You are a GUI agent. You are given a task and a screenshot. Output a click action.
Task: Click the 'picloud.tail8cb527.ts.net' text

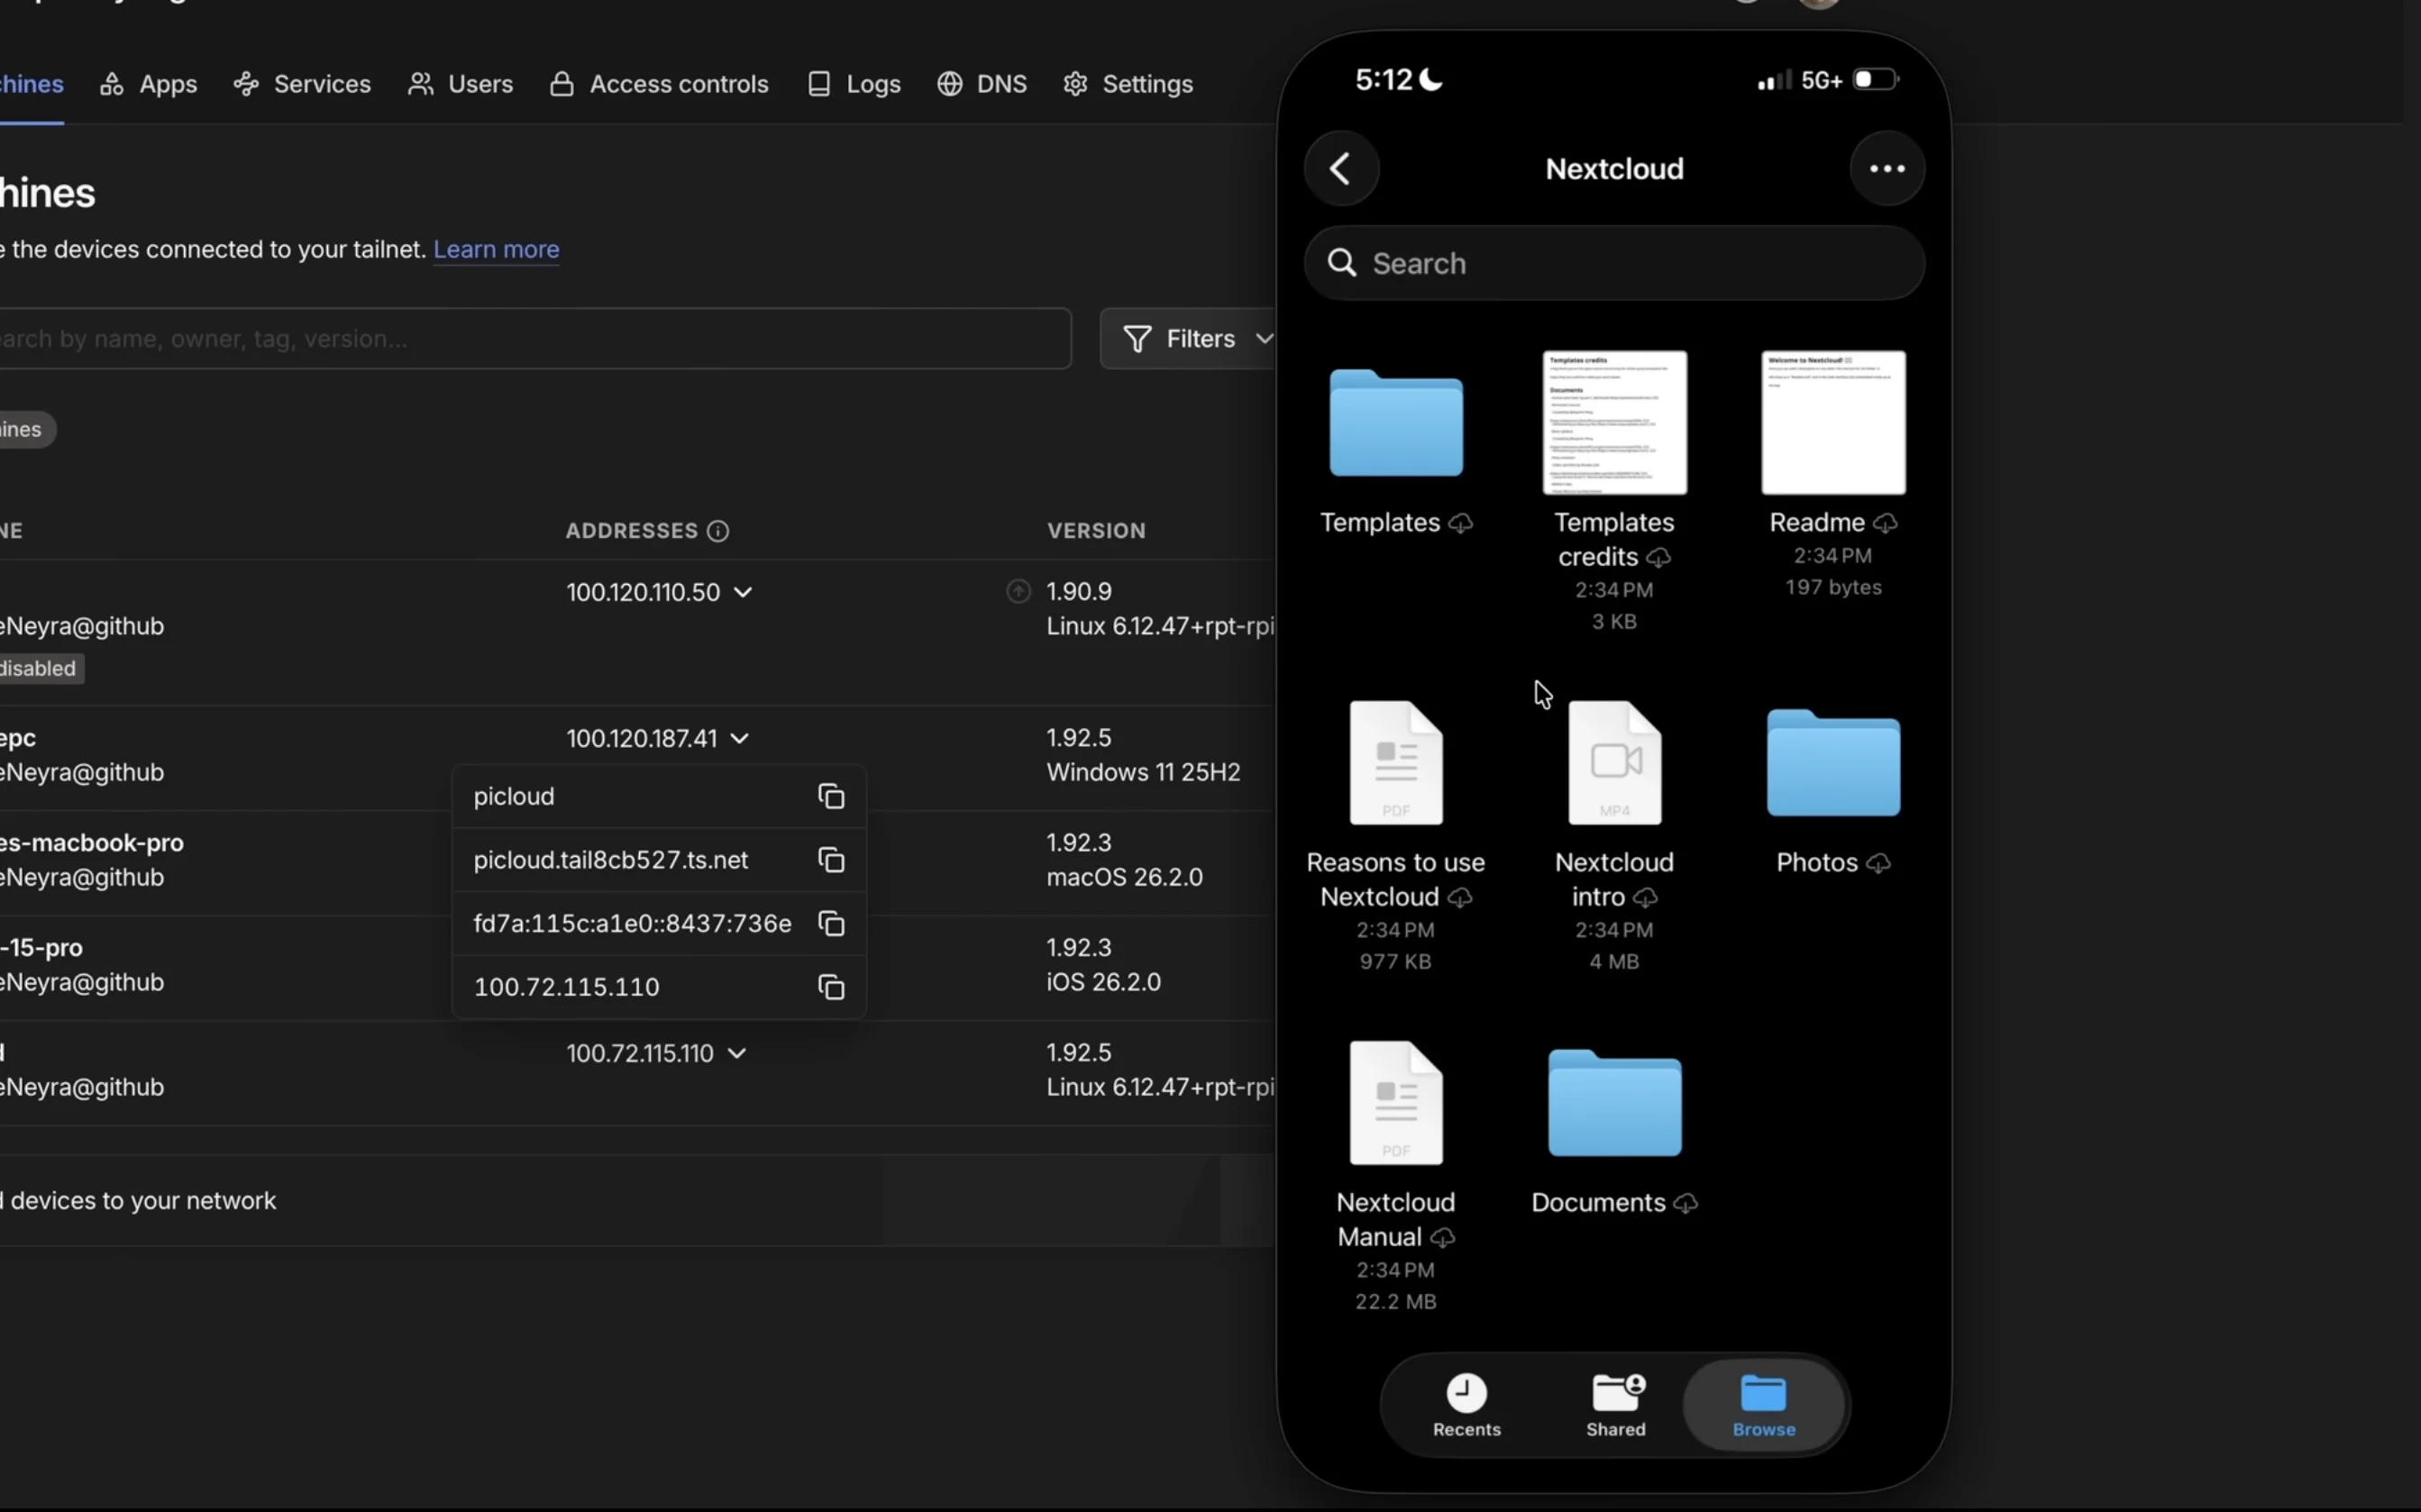[610, 860]
